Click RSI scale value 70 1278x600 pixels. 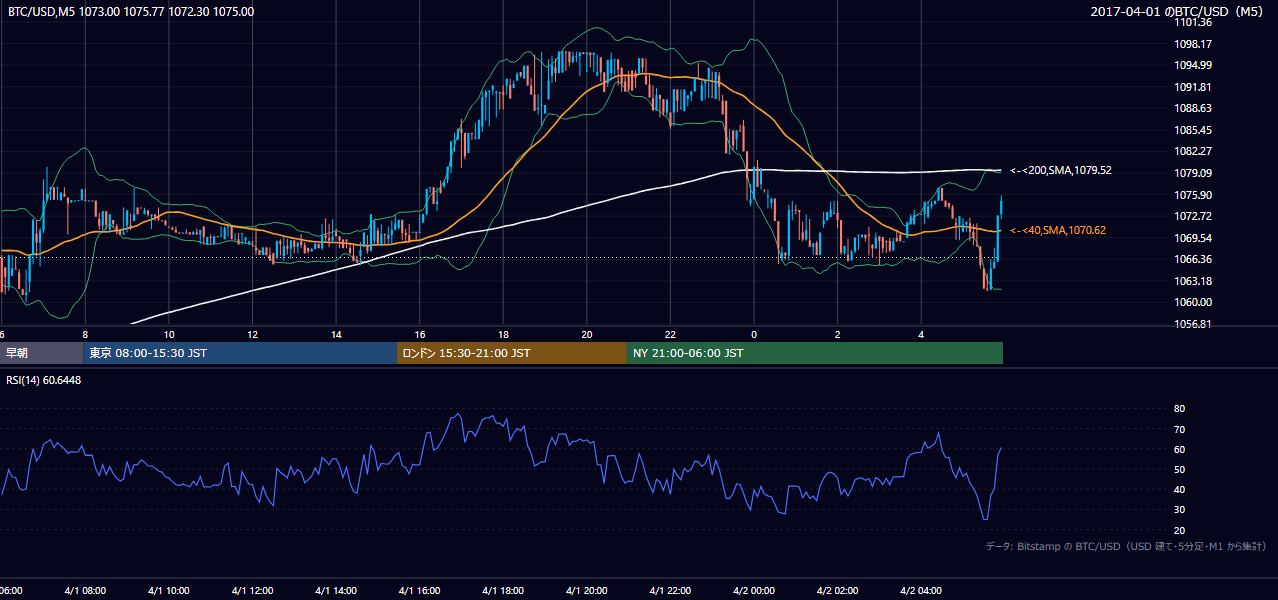tap(1179, 429)
